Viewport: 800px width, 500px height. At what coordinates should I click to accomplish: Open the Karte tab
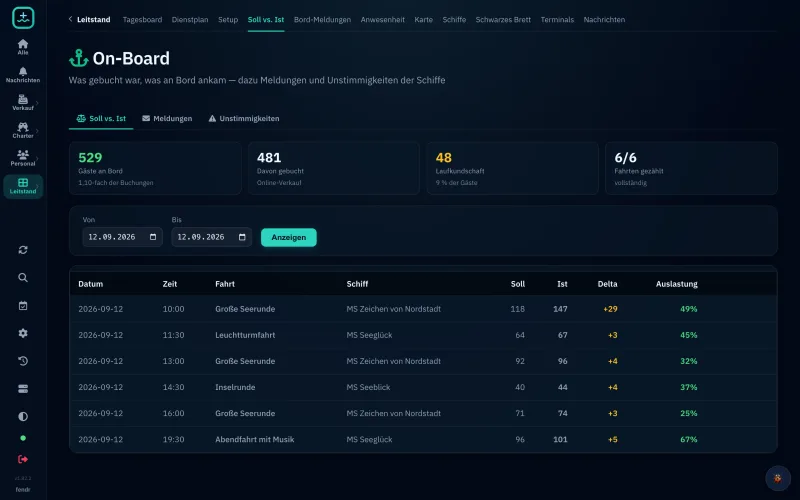423,19
